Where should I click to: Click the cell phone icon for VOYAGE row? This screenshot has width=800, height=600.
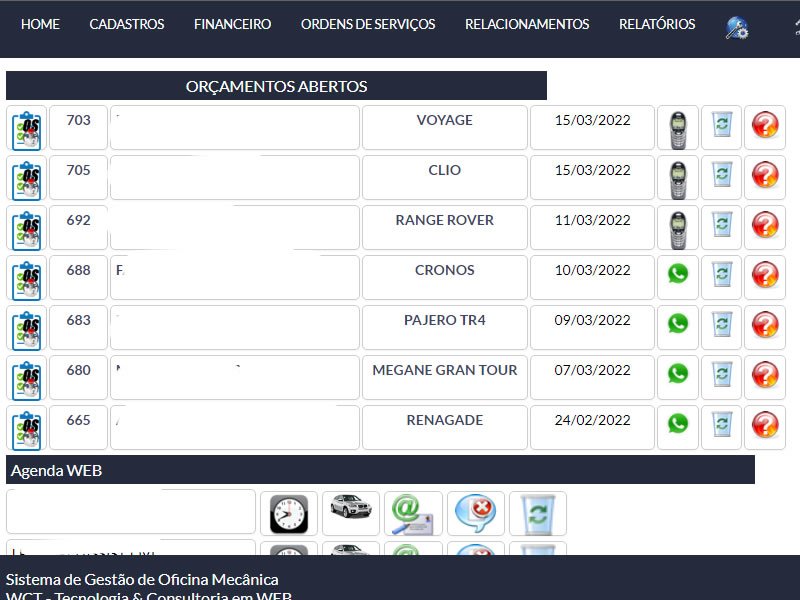(x=678, y=131)
